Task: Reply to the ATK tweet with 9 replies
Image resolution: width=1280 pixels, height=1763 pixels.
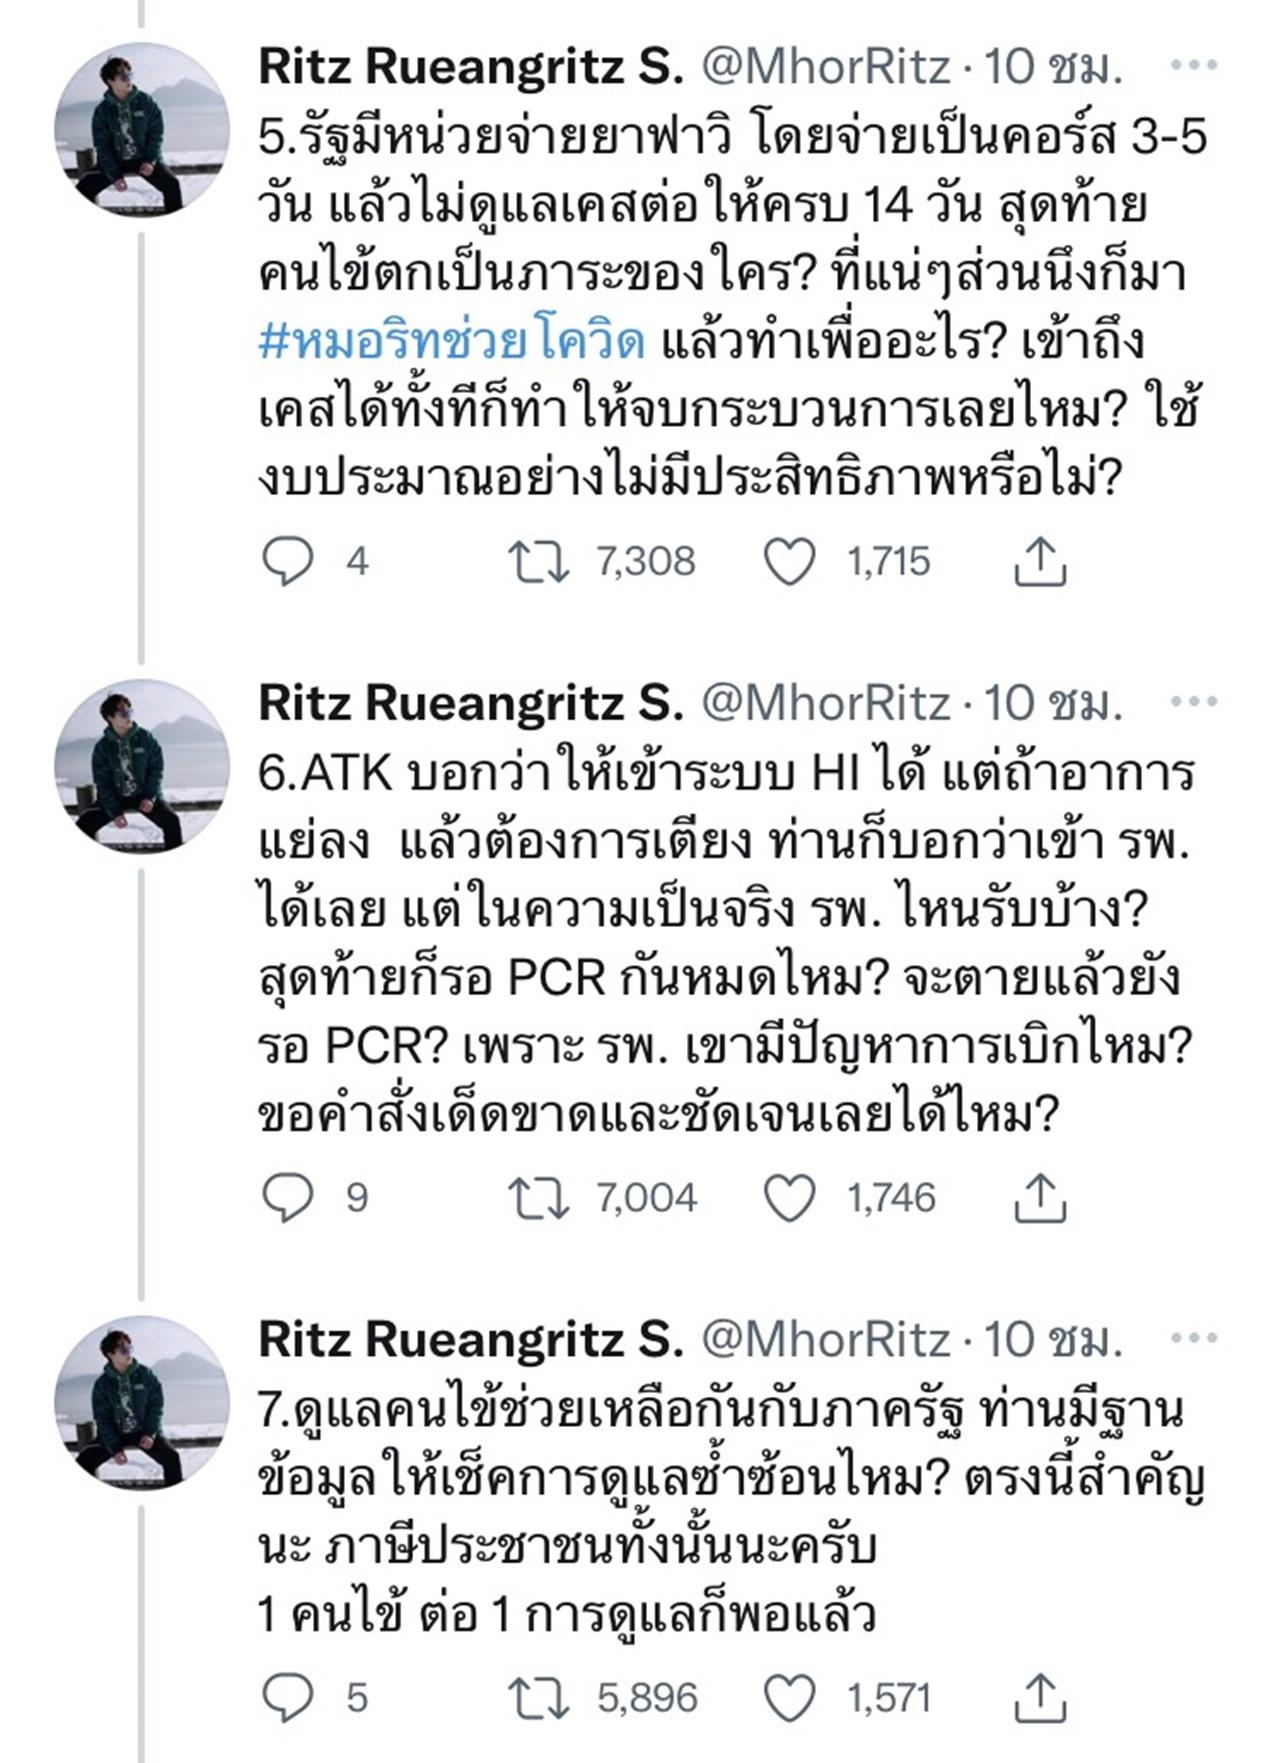Action: pyautogui.click(x=288, y=1197)
